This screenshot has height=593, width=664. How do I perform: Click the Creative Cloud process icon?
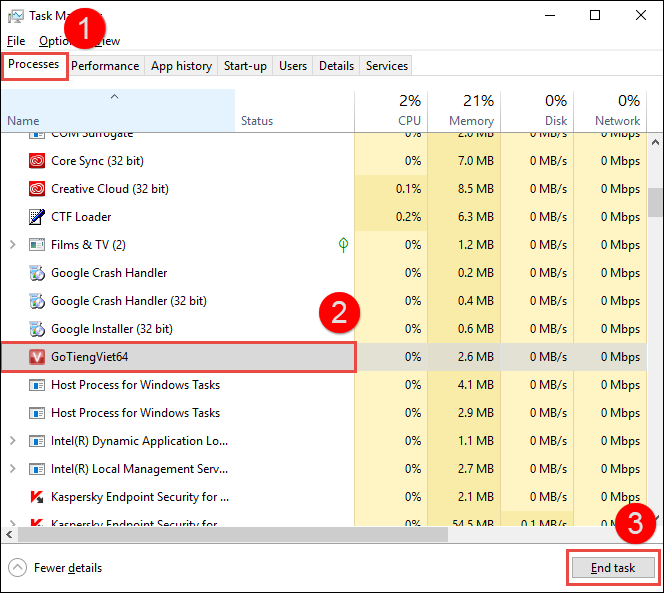click(x=37, y=189)
